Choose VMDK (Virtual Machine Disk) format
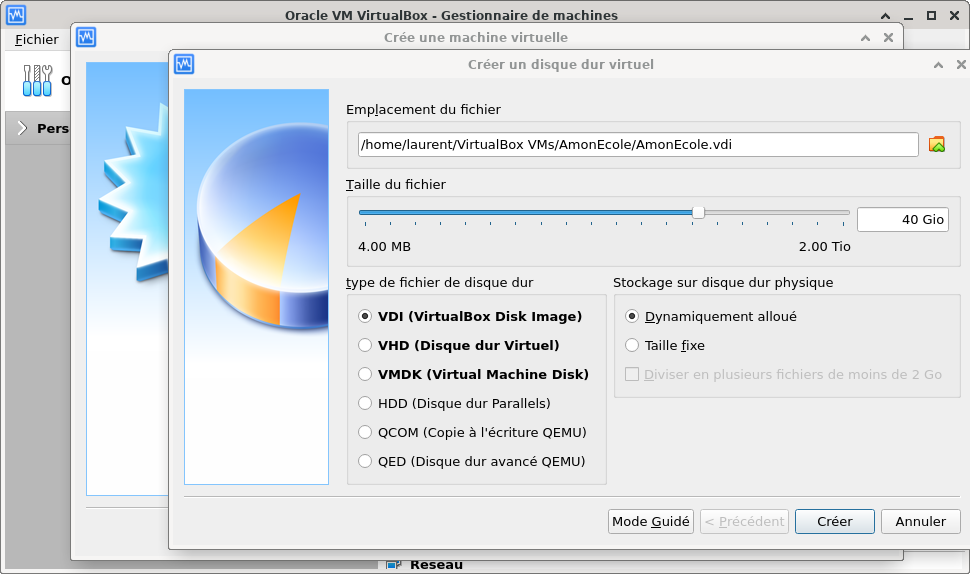 click(x=473, y=374)
